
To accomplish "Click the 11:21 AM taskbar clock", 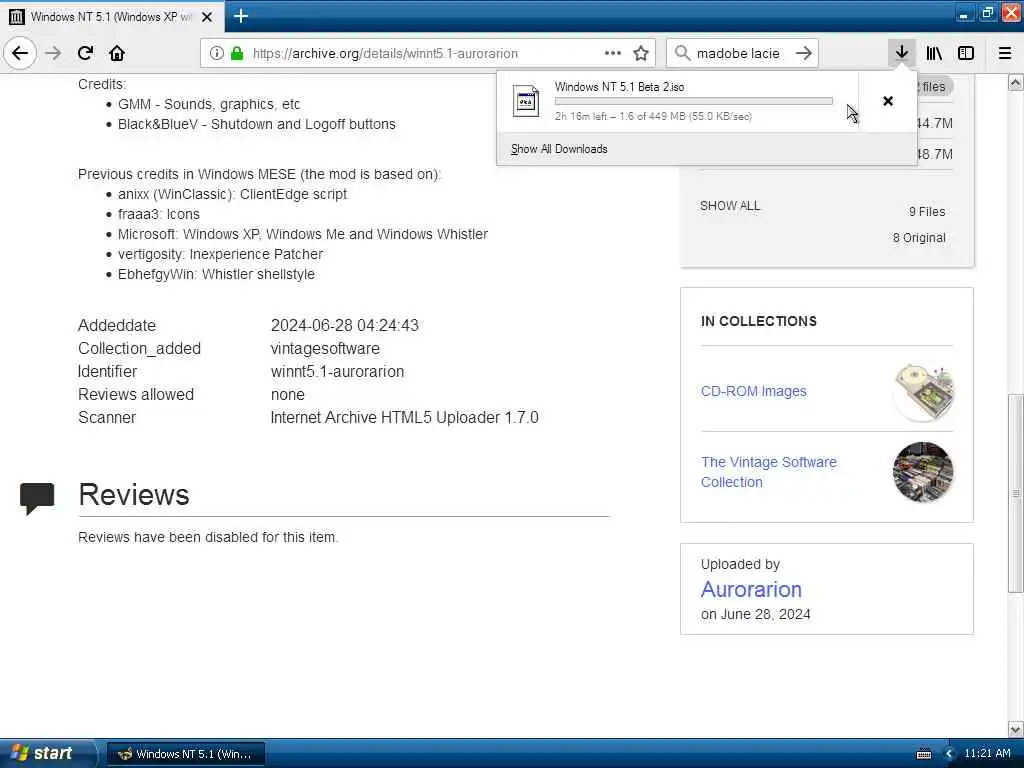I will tap(987, 753).
